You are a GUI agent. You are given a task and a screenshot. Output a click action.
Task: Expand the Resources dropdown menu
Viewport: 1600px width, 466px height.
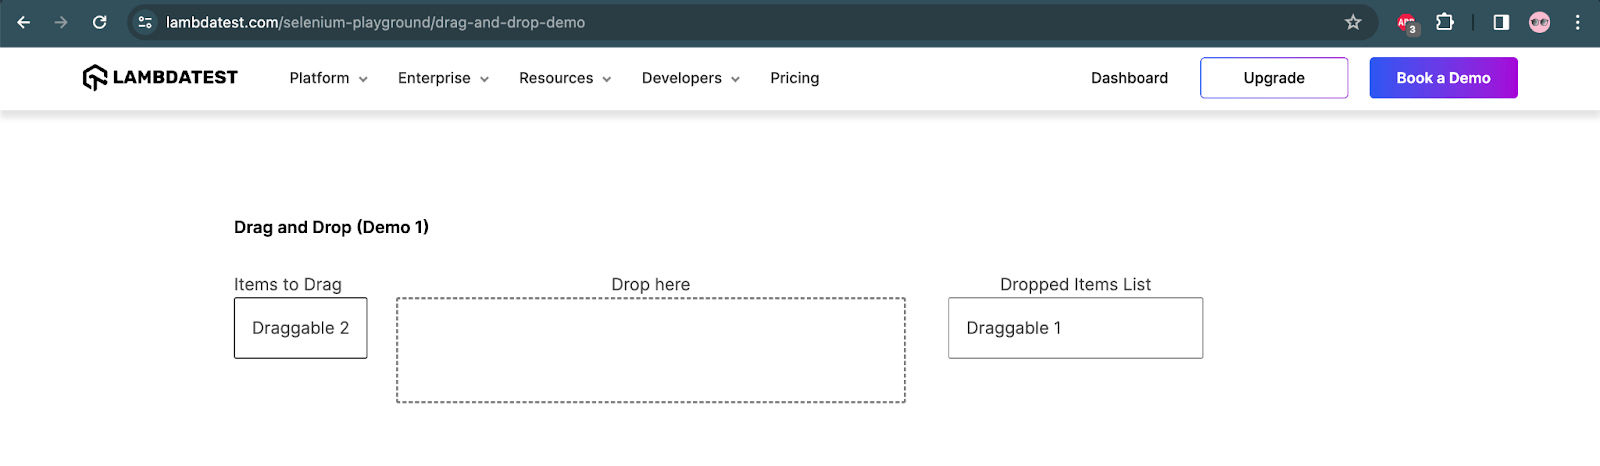pos(565,78)
